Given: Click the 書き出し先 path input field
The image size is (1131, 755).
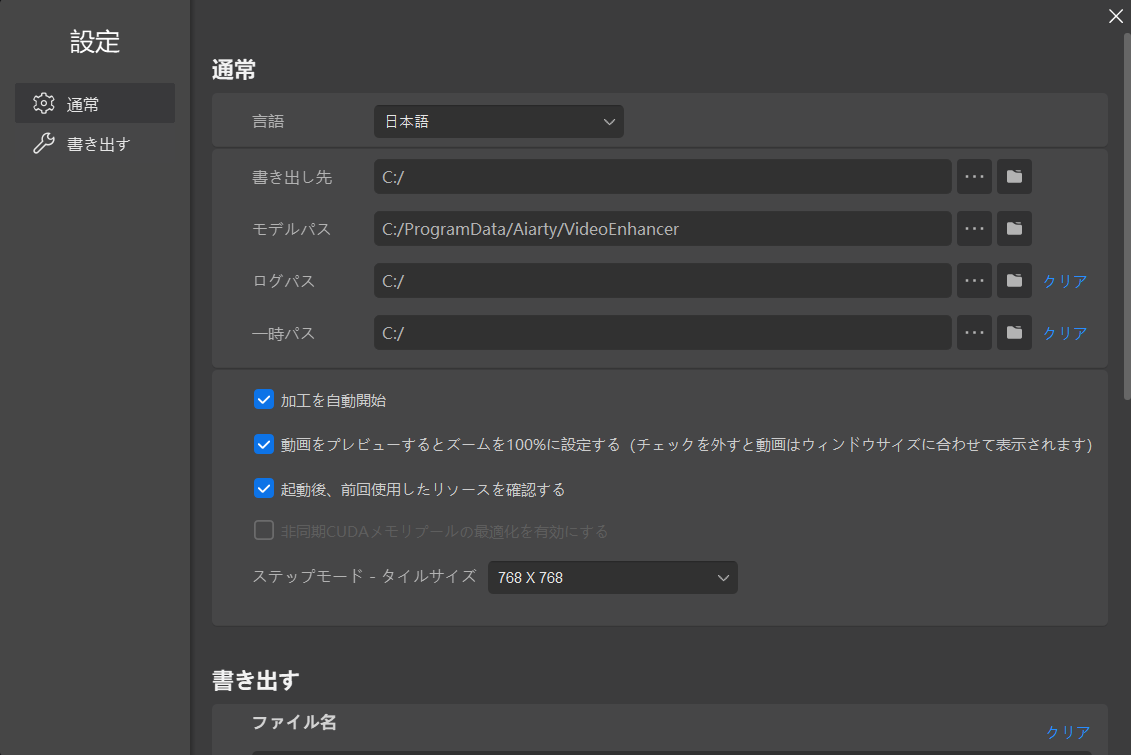Looking at the screenshot, I should point(662,177).
